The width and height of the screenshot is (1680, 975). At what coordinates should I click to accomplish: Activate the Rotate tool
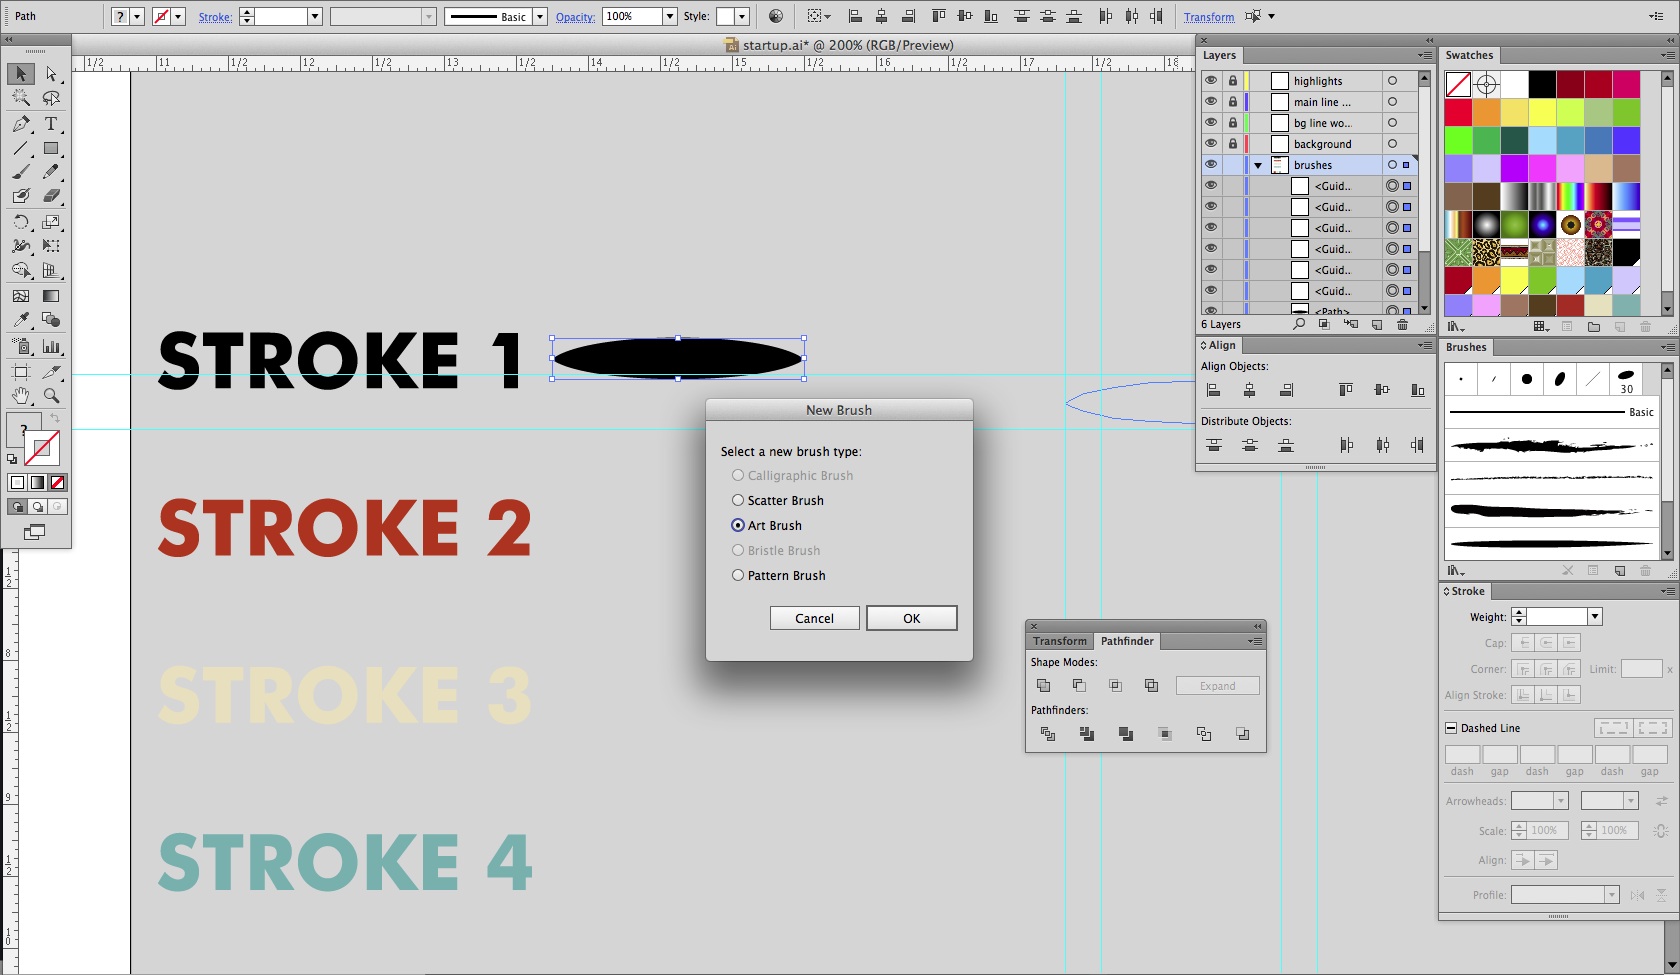tap(21, 222)
